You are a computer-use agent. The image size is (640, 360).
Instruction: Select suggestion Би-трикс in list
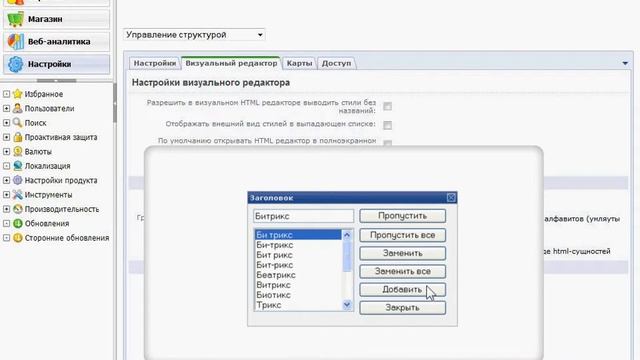click(x=298, y=245)
